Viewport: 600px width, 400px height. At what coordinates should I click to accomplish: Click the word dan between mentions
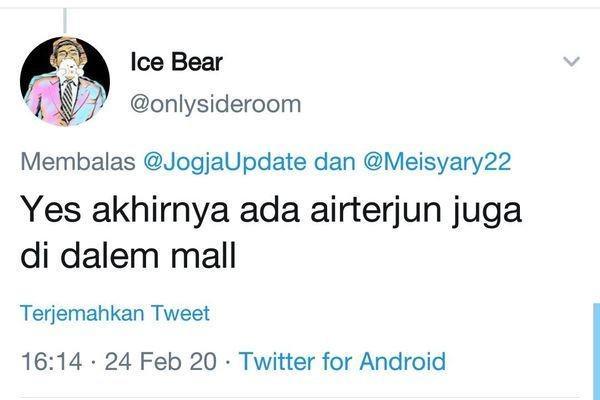(x=335, y=162)
